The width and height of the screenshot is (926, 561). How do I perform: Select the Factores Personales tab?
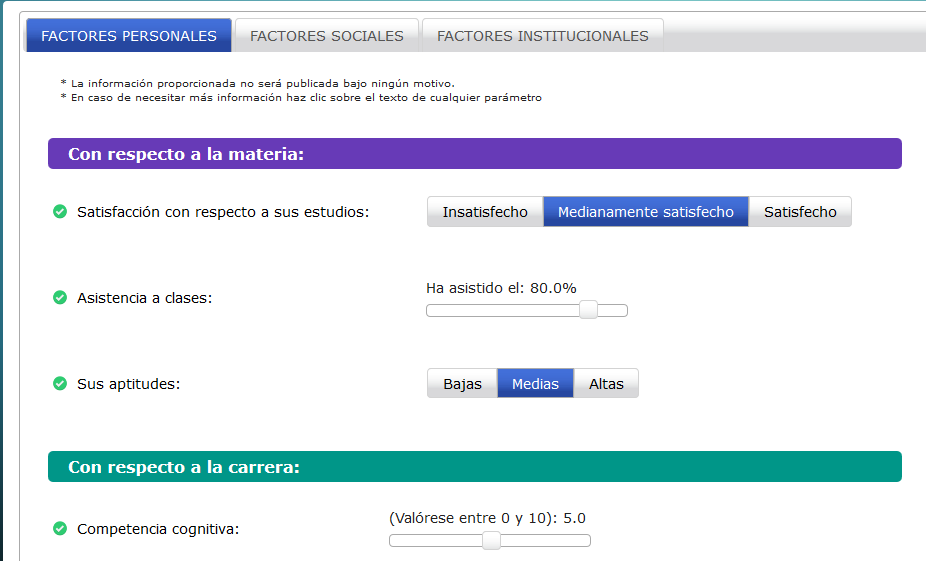pos(129,35)
